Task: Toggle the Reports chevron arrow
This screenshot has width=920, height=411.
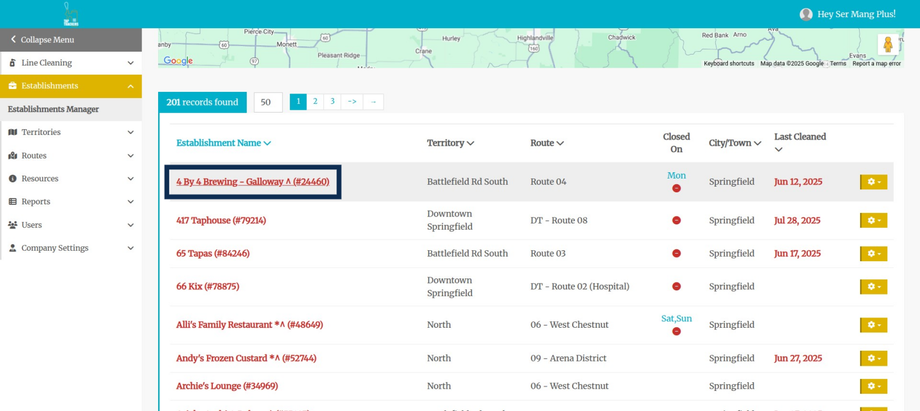Action: click(x=130, y=201)
